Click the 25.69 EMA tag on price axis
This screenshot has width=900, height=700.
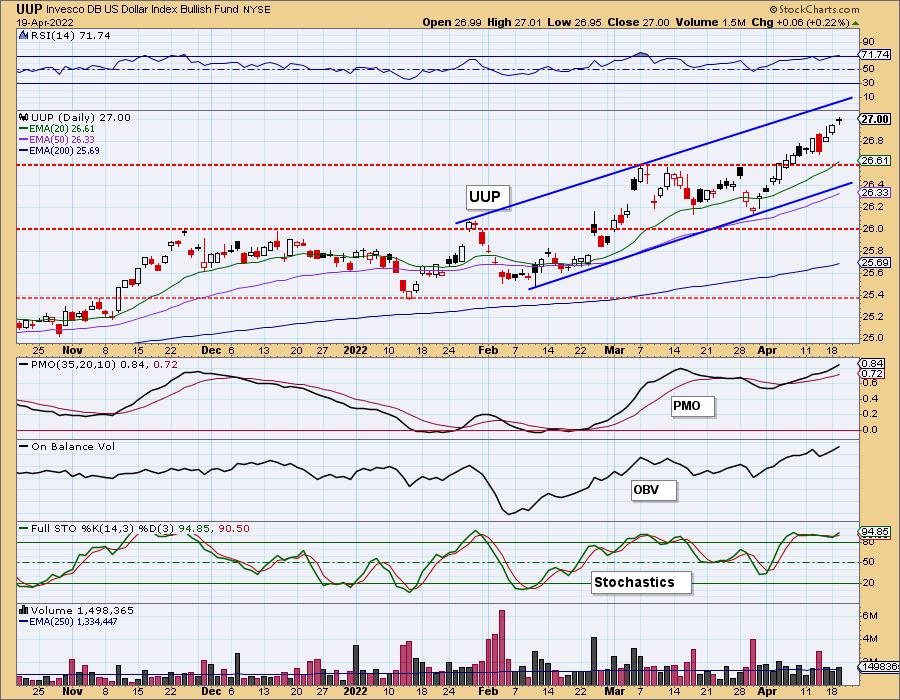click(875, 262)
